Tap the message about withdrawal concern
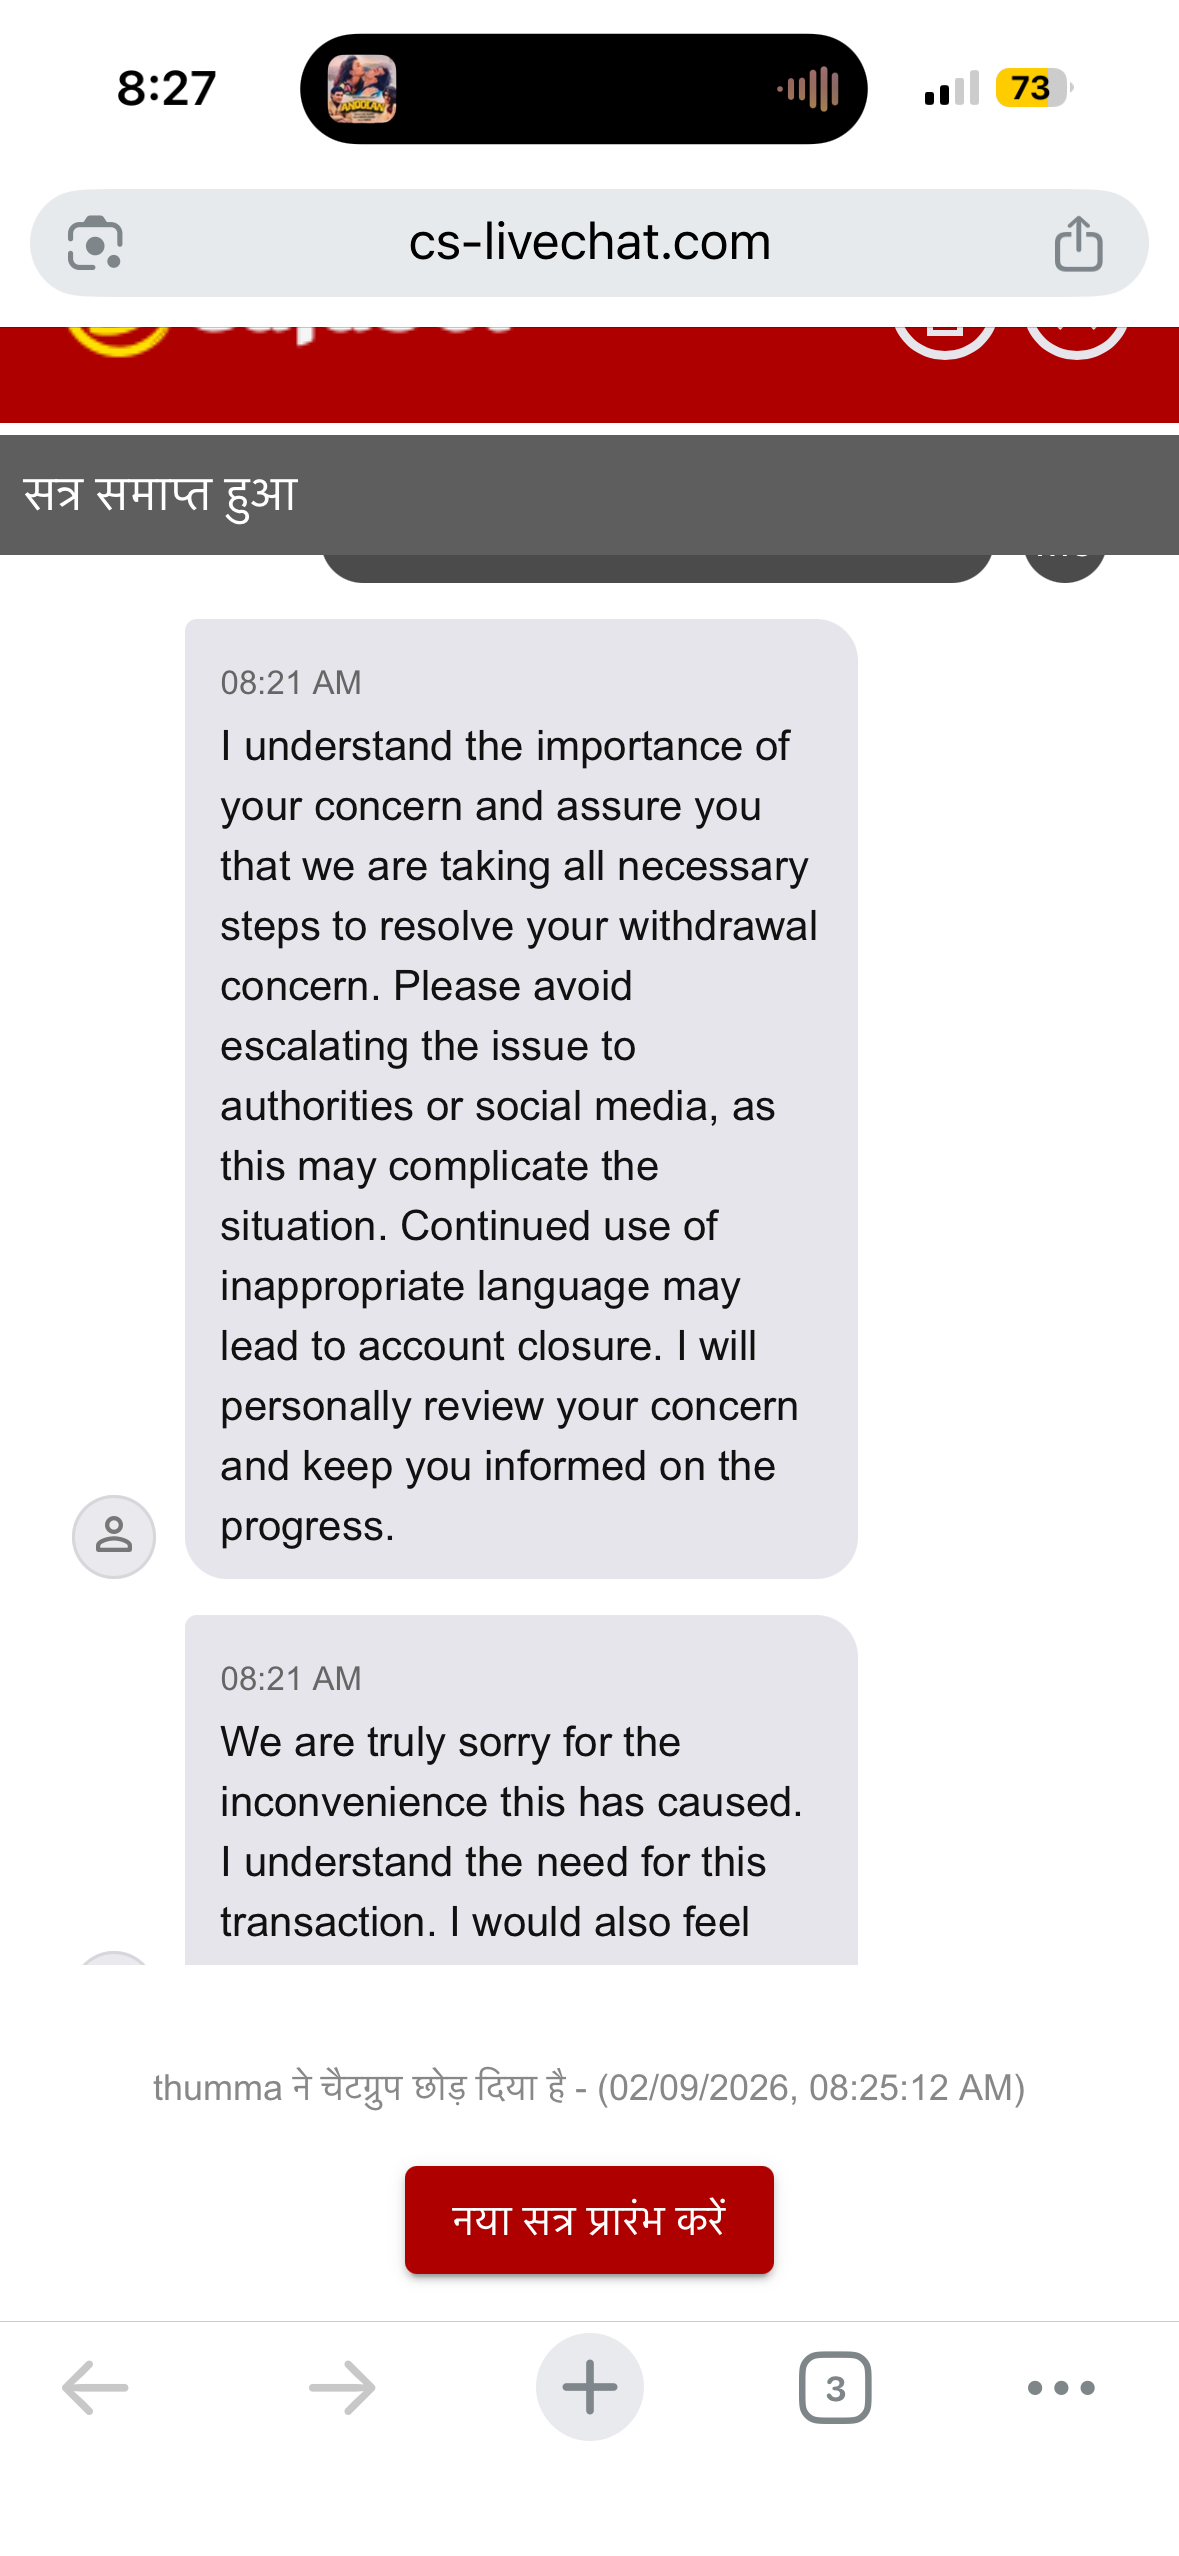This screenshot has width=1179, height=2556. 520,1100
